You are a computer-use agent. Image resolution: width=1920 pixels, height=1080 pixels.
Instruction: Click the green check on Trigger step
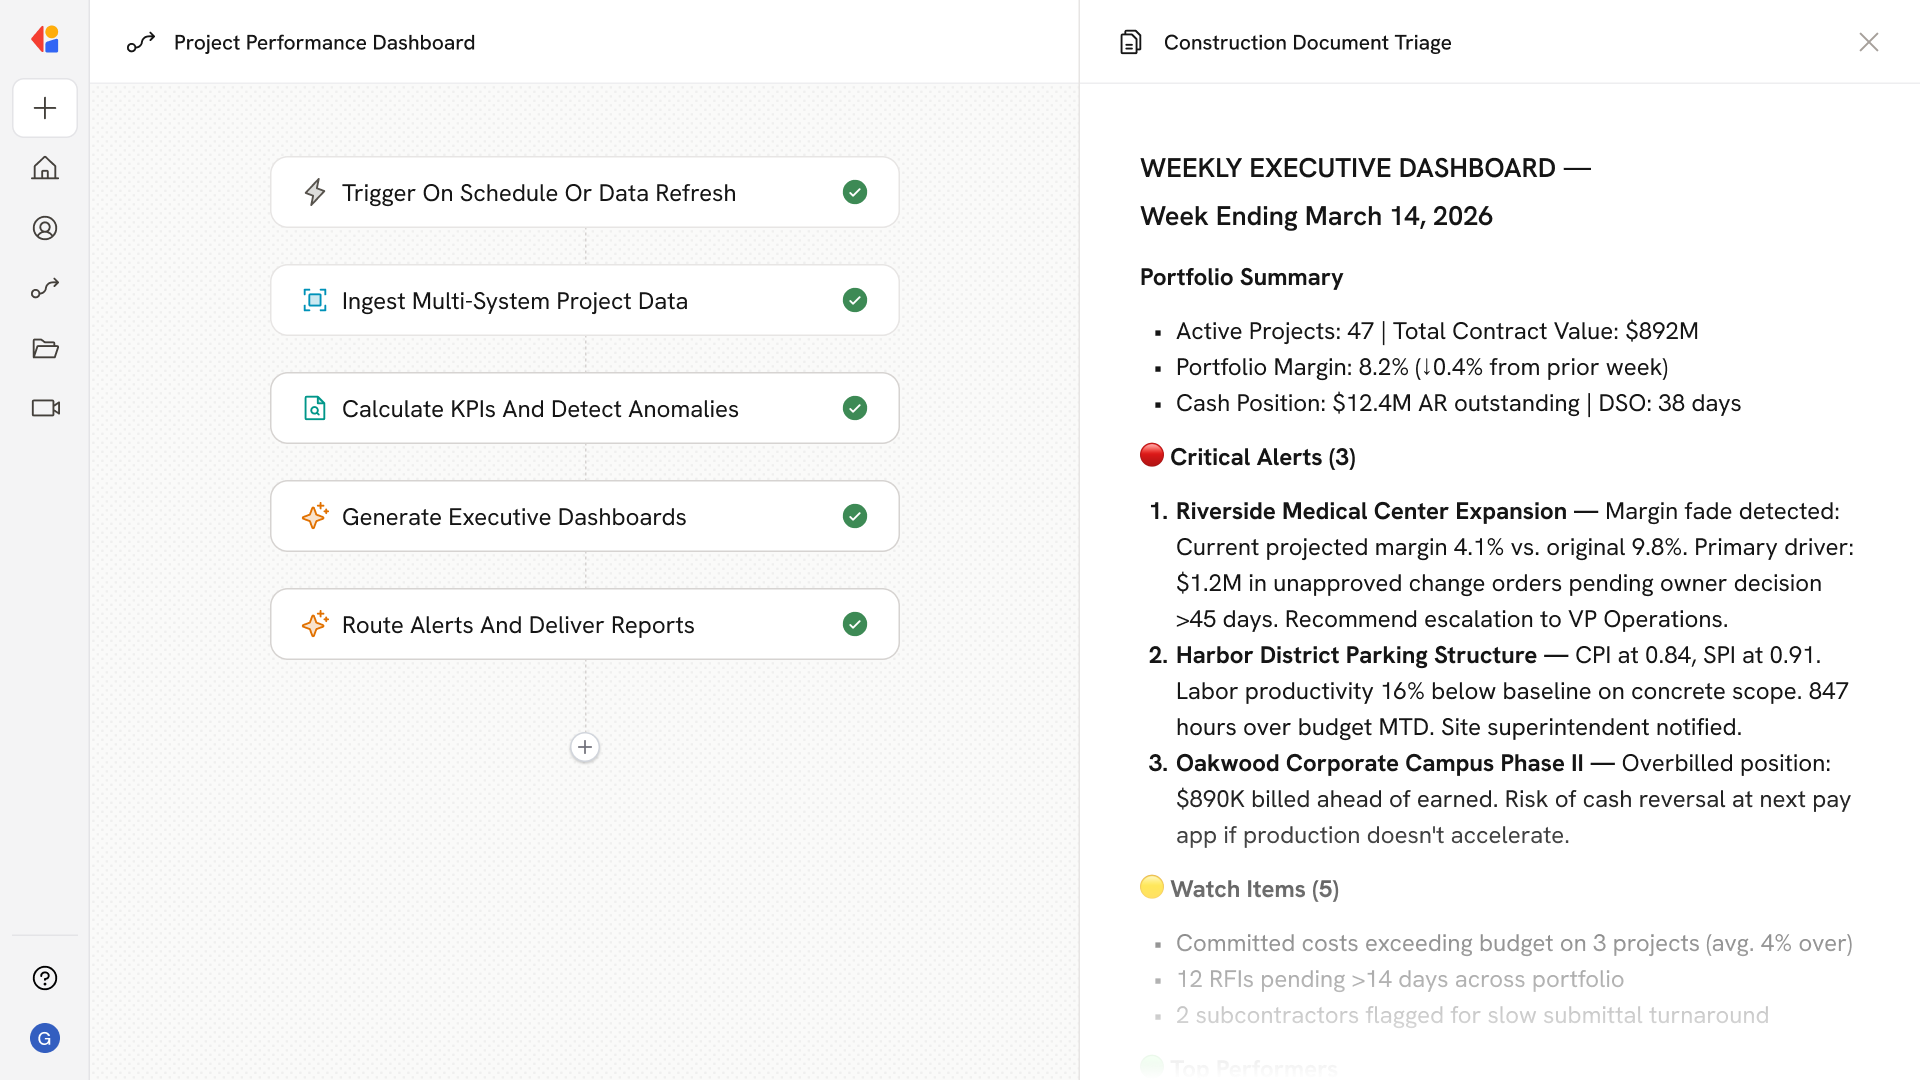click(855, 192)
